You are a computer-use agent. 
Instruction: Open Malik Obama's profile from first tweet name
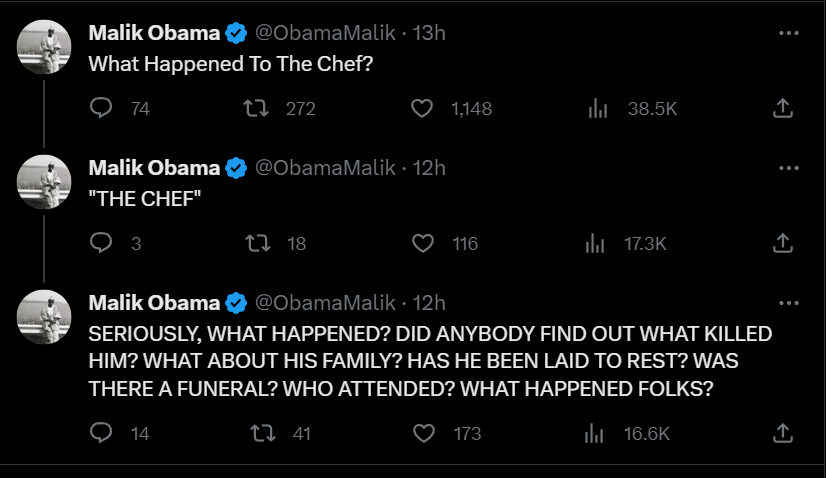click(154, 32)
